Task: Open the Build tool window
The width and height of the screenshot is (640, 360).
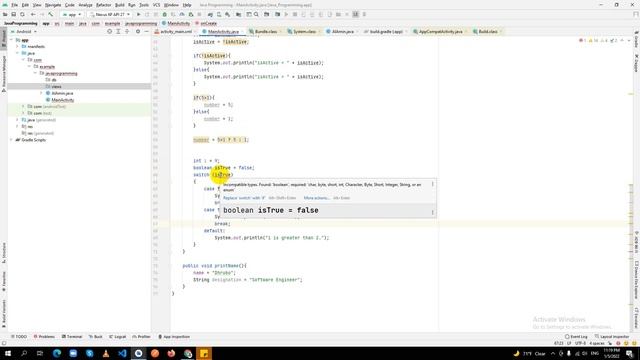Action: [96, 337]
